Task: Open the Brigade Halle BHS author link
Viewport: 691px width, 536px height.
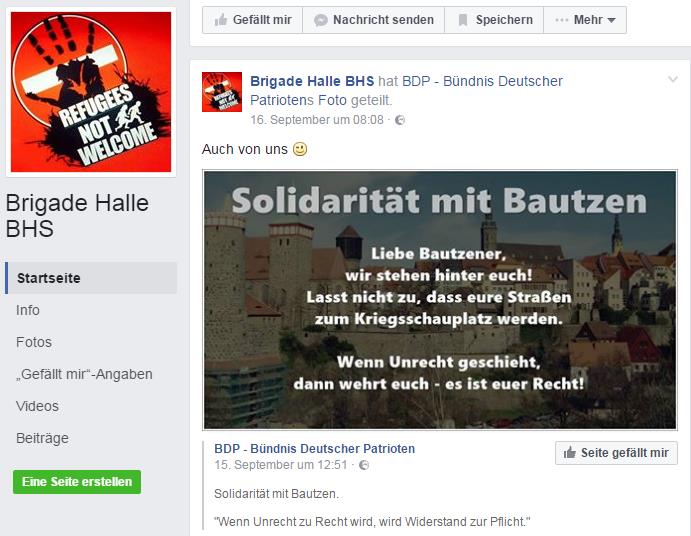Action: pyautogui.click(x=312, y=81)
